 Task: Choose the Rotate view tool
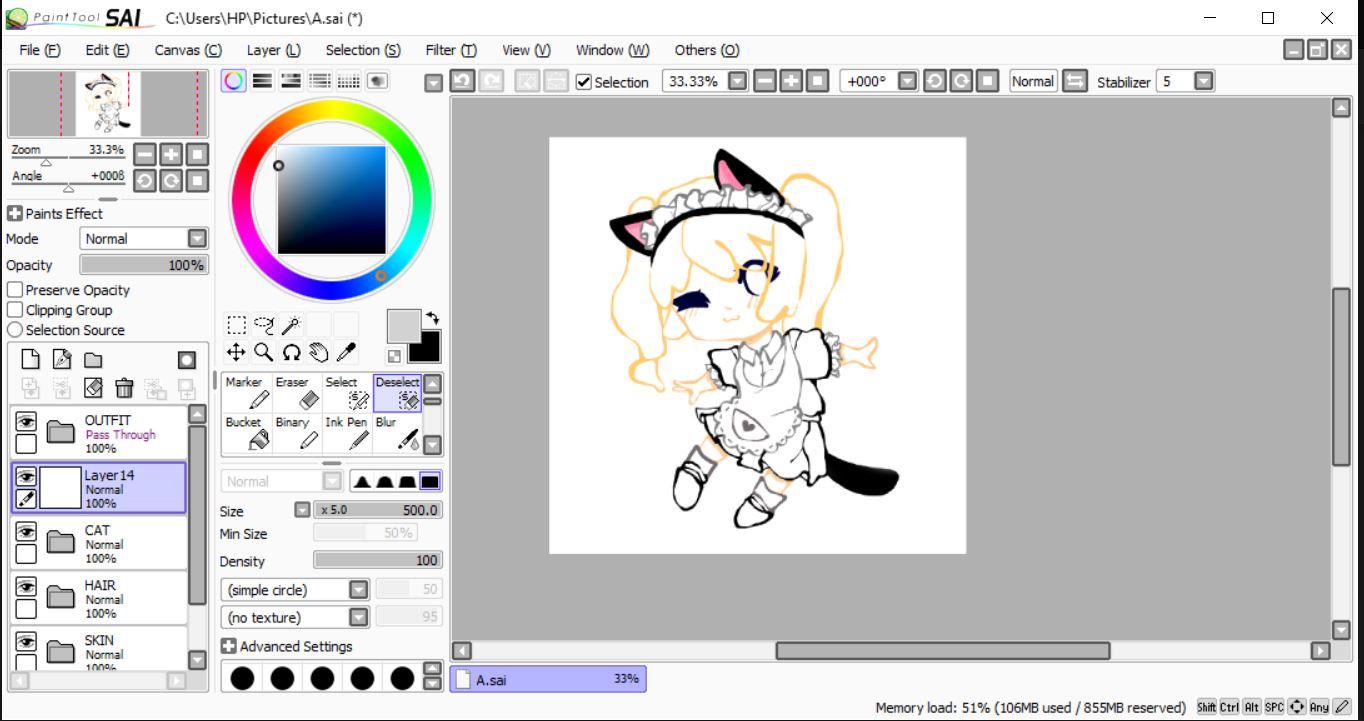point(291,352)
